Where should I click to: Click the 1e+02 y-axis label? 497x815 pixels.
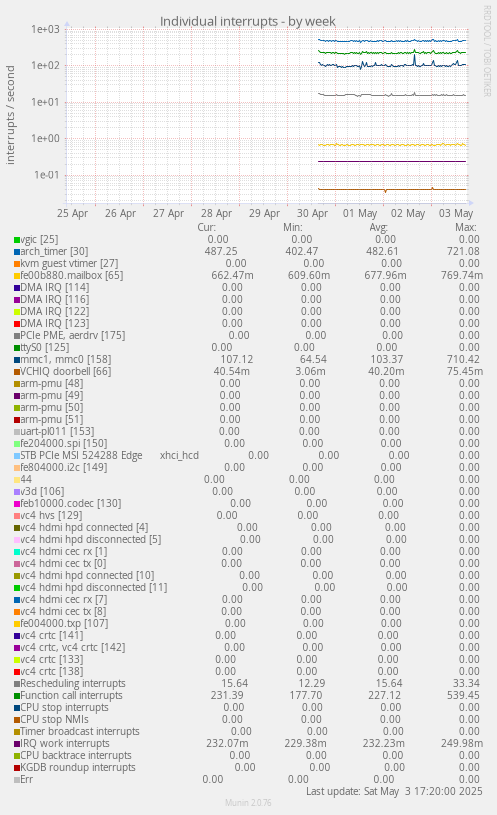45,65
